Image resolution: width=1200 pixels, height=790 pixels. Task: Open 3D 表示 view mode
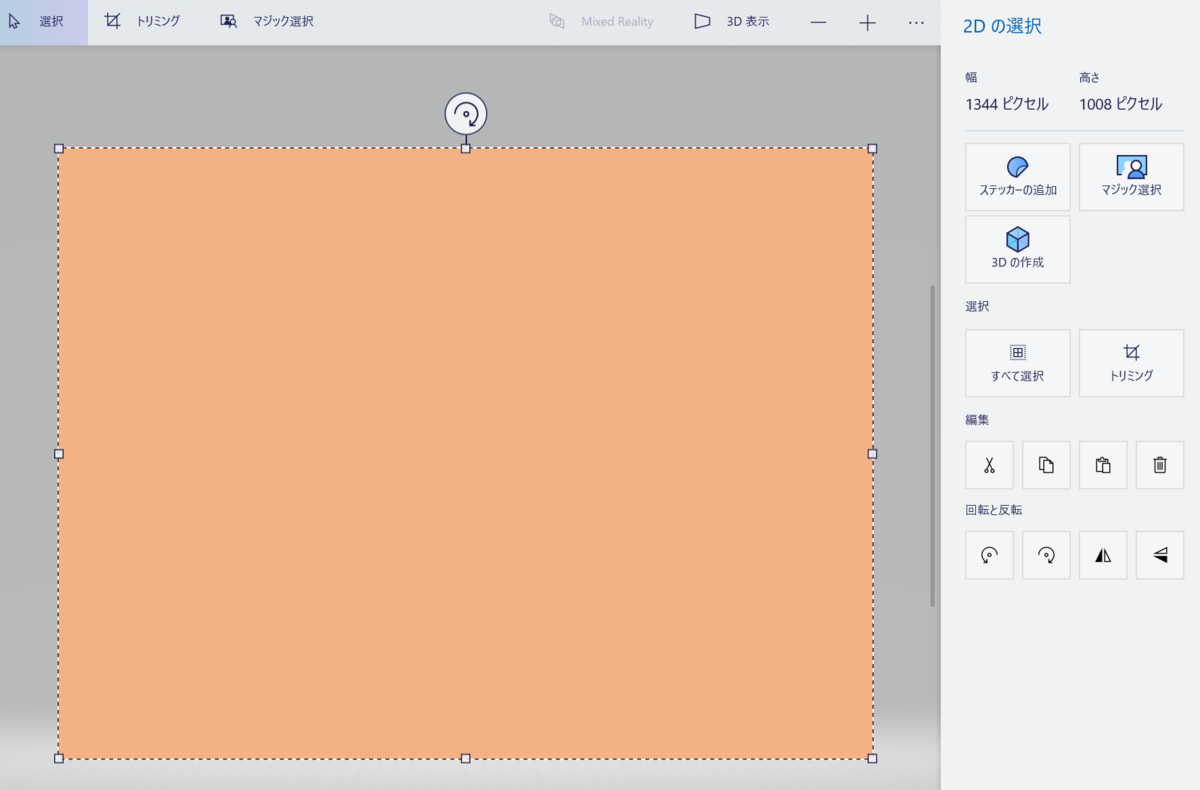coord(728,21)
